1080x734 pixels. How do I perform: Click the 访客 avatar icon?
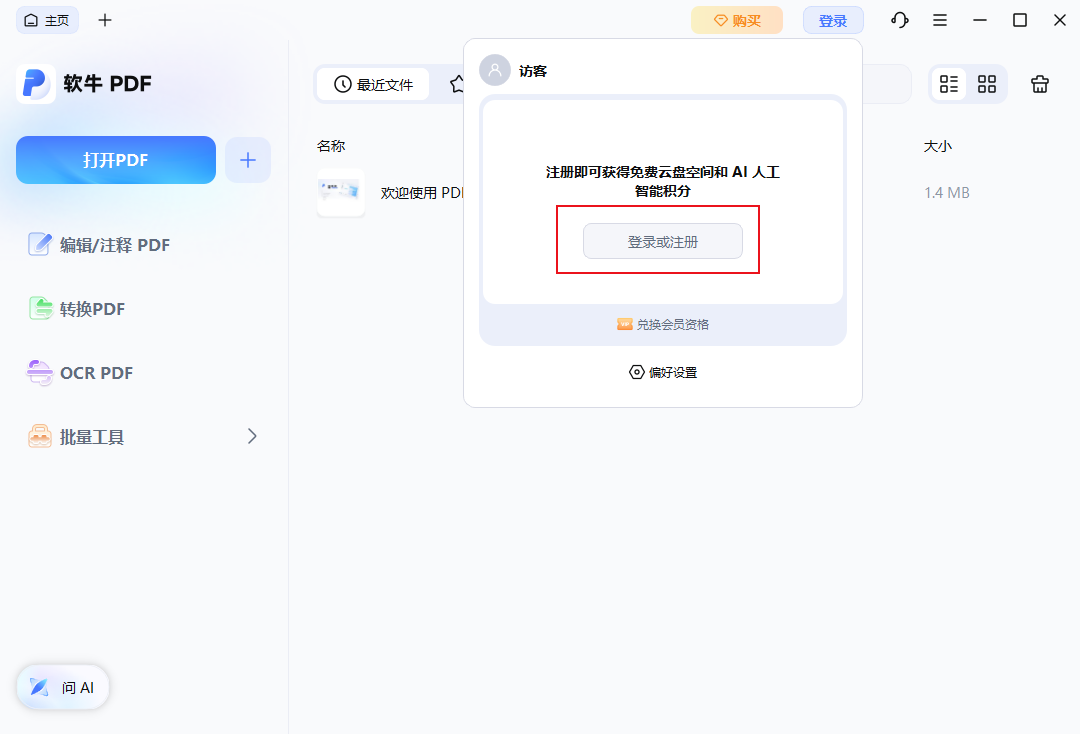coord(495,70)
